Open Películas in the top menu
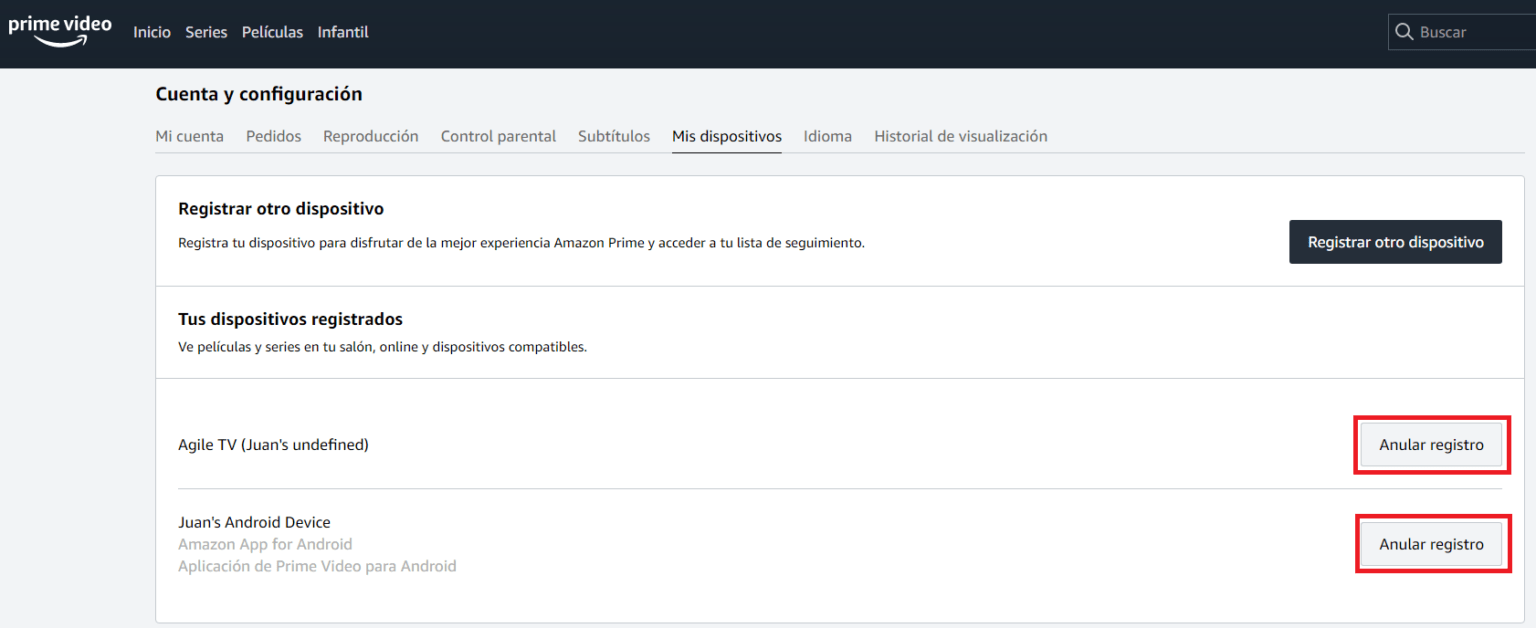This screenshot has height=628, width=1536. 272,32
